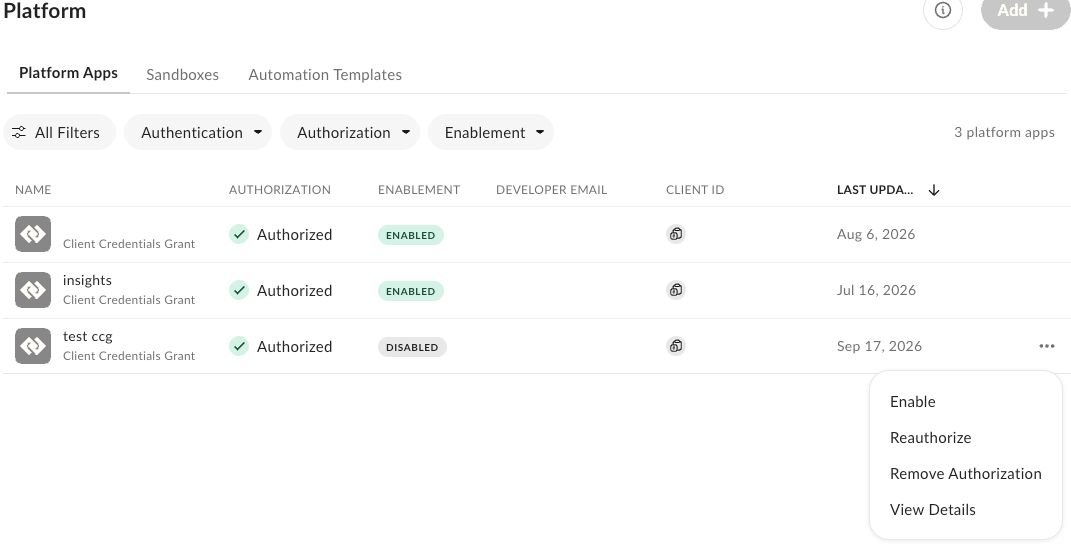This screenshot has height=549, width=1071.
Task: Click Authorized status text for test ccg
Action: [x=294, y=347]
